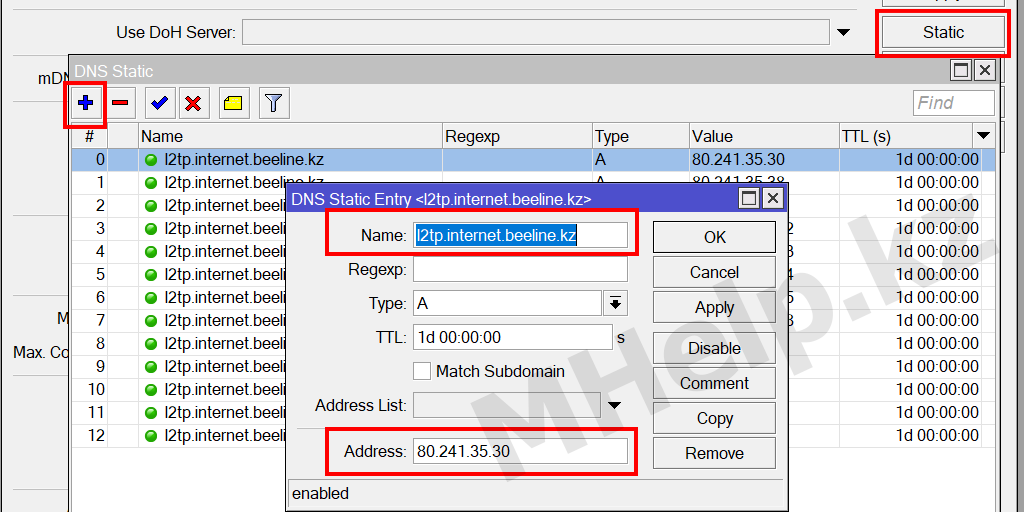This screenshot has height=512, width=1024.
Task: Select row number 11
Action: [96, 413]
